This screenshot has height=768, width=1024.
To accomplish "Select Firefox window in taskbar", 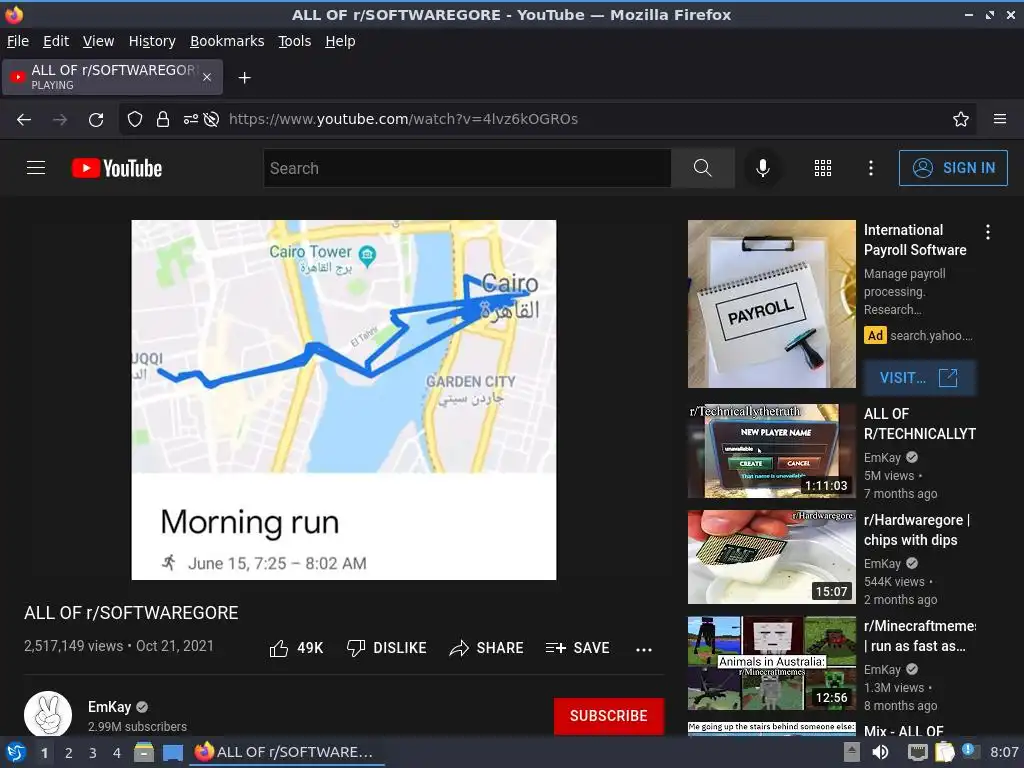I will [287, 753].
